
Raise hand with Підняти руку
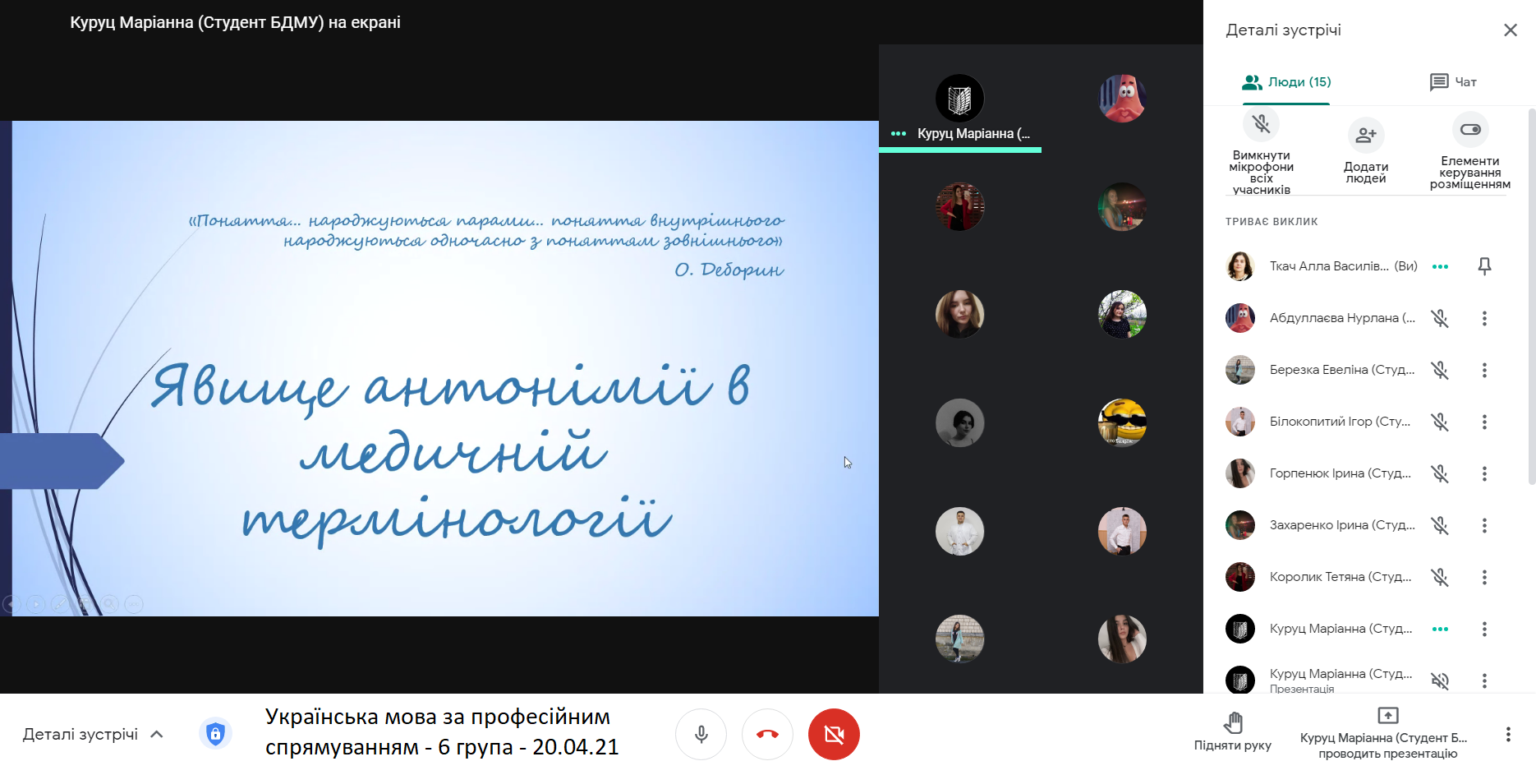pos(1232,730)
